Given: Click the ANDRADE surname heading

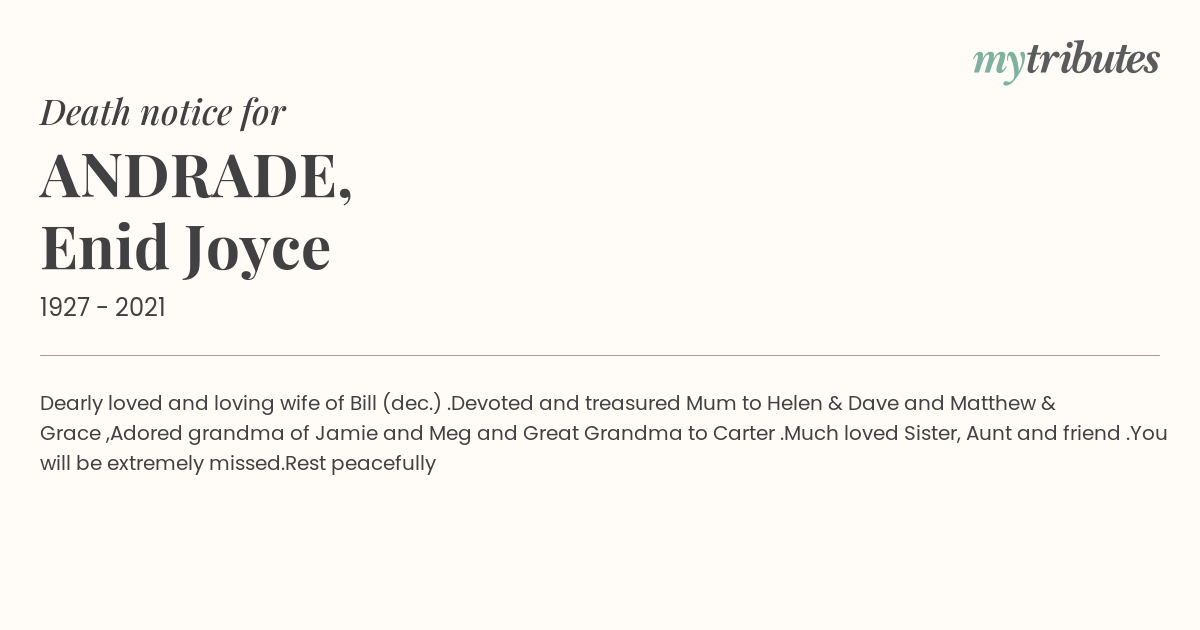Looking at the screenshot, I should 189,176.
